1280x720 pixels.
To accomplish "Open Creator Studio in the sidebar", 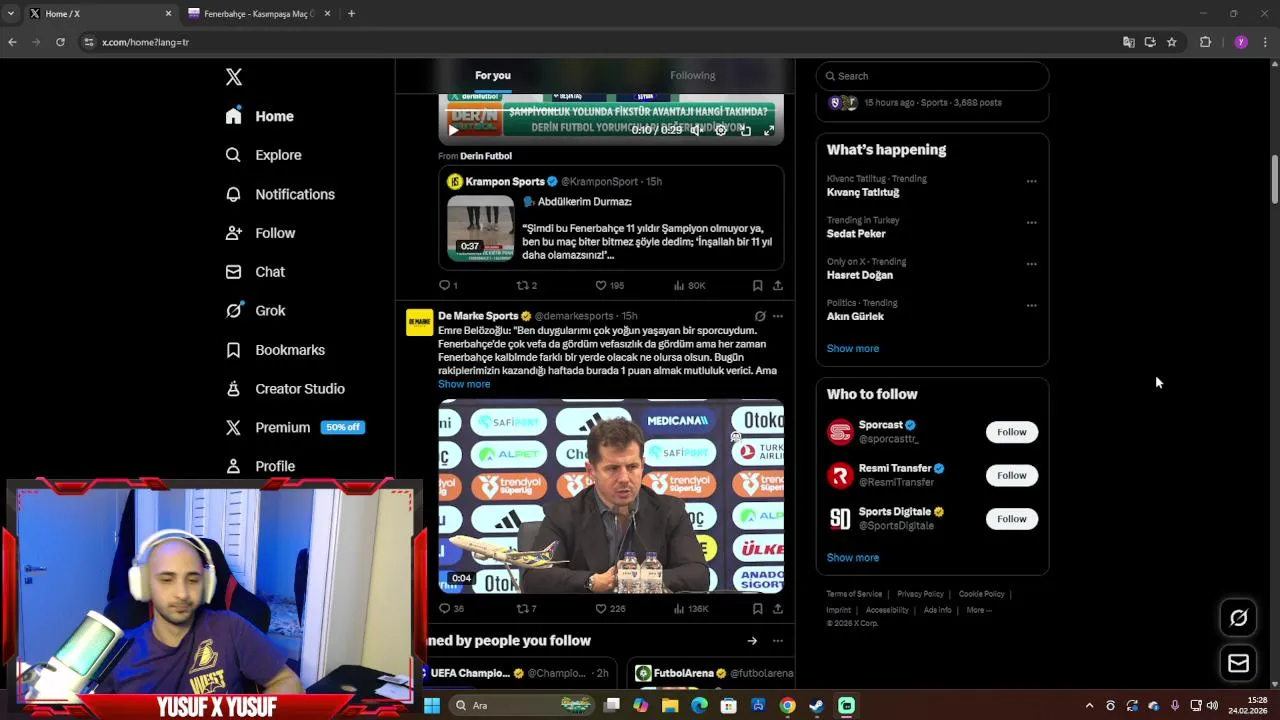I will (285, 389).
